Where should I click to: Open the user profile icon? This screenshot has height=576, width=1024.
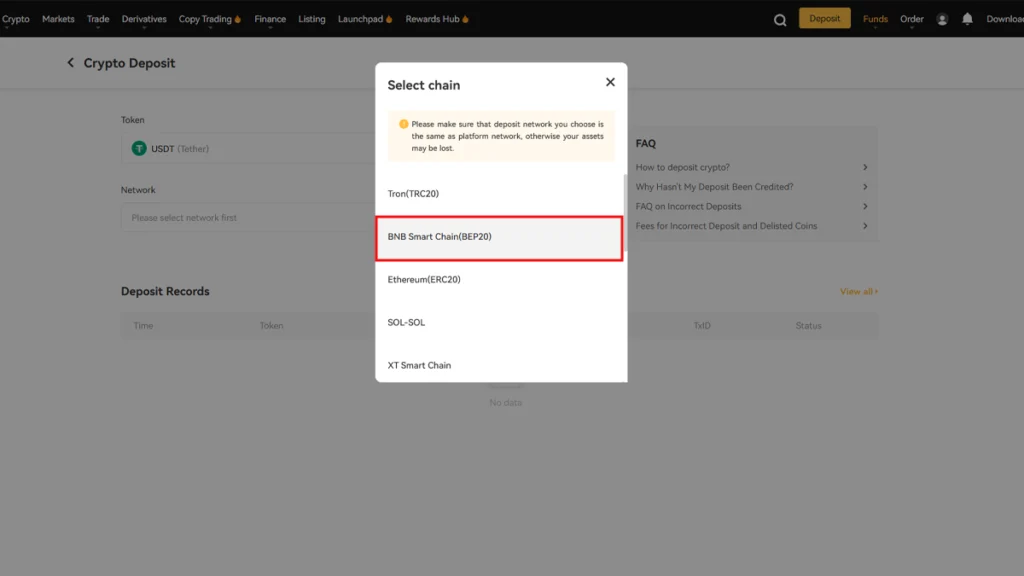(x=942, y=20)
